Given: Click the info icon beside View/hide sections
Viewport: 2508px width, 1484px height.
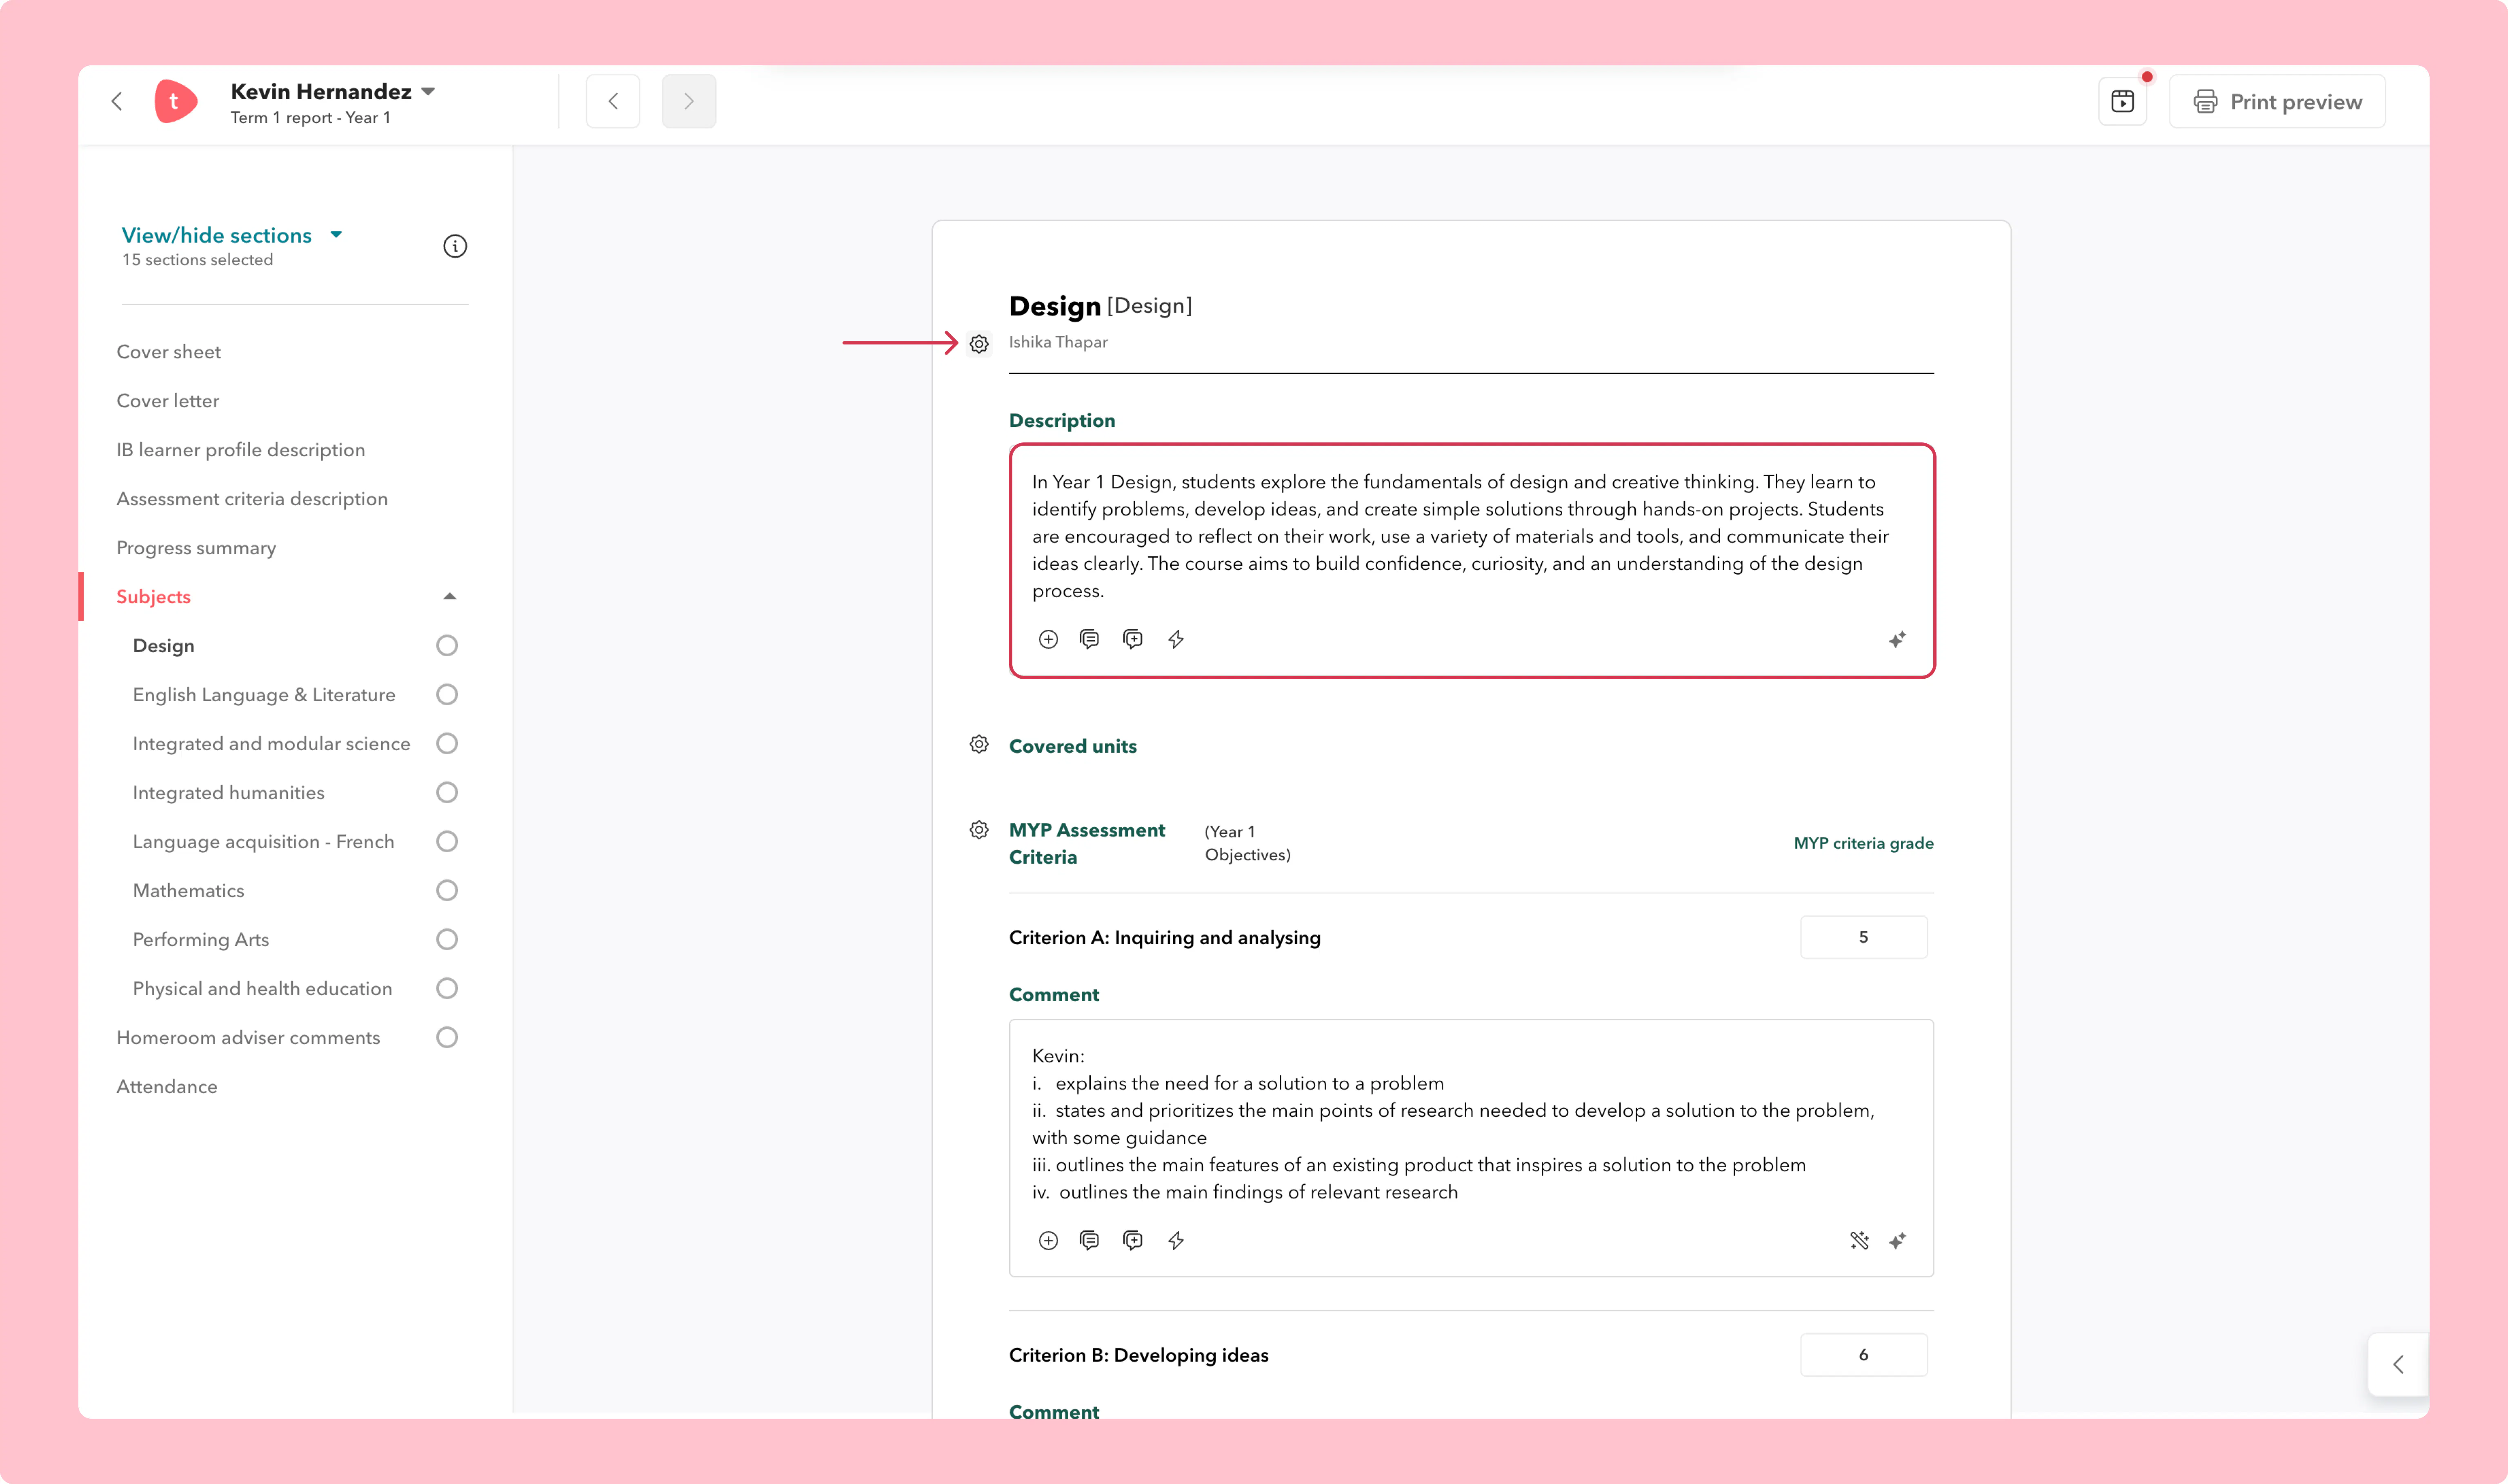Looking at the screenshot, I should 455,246.
